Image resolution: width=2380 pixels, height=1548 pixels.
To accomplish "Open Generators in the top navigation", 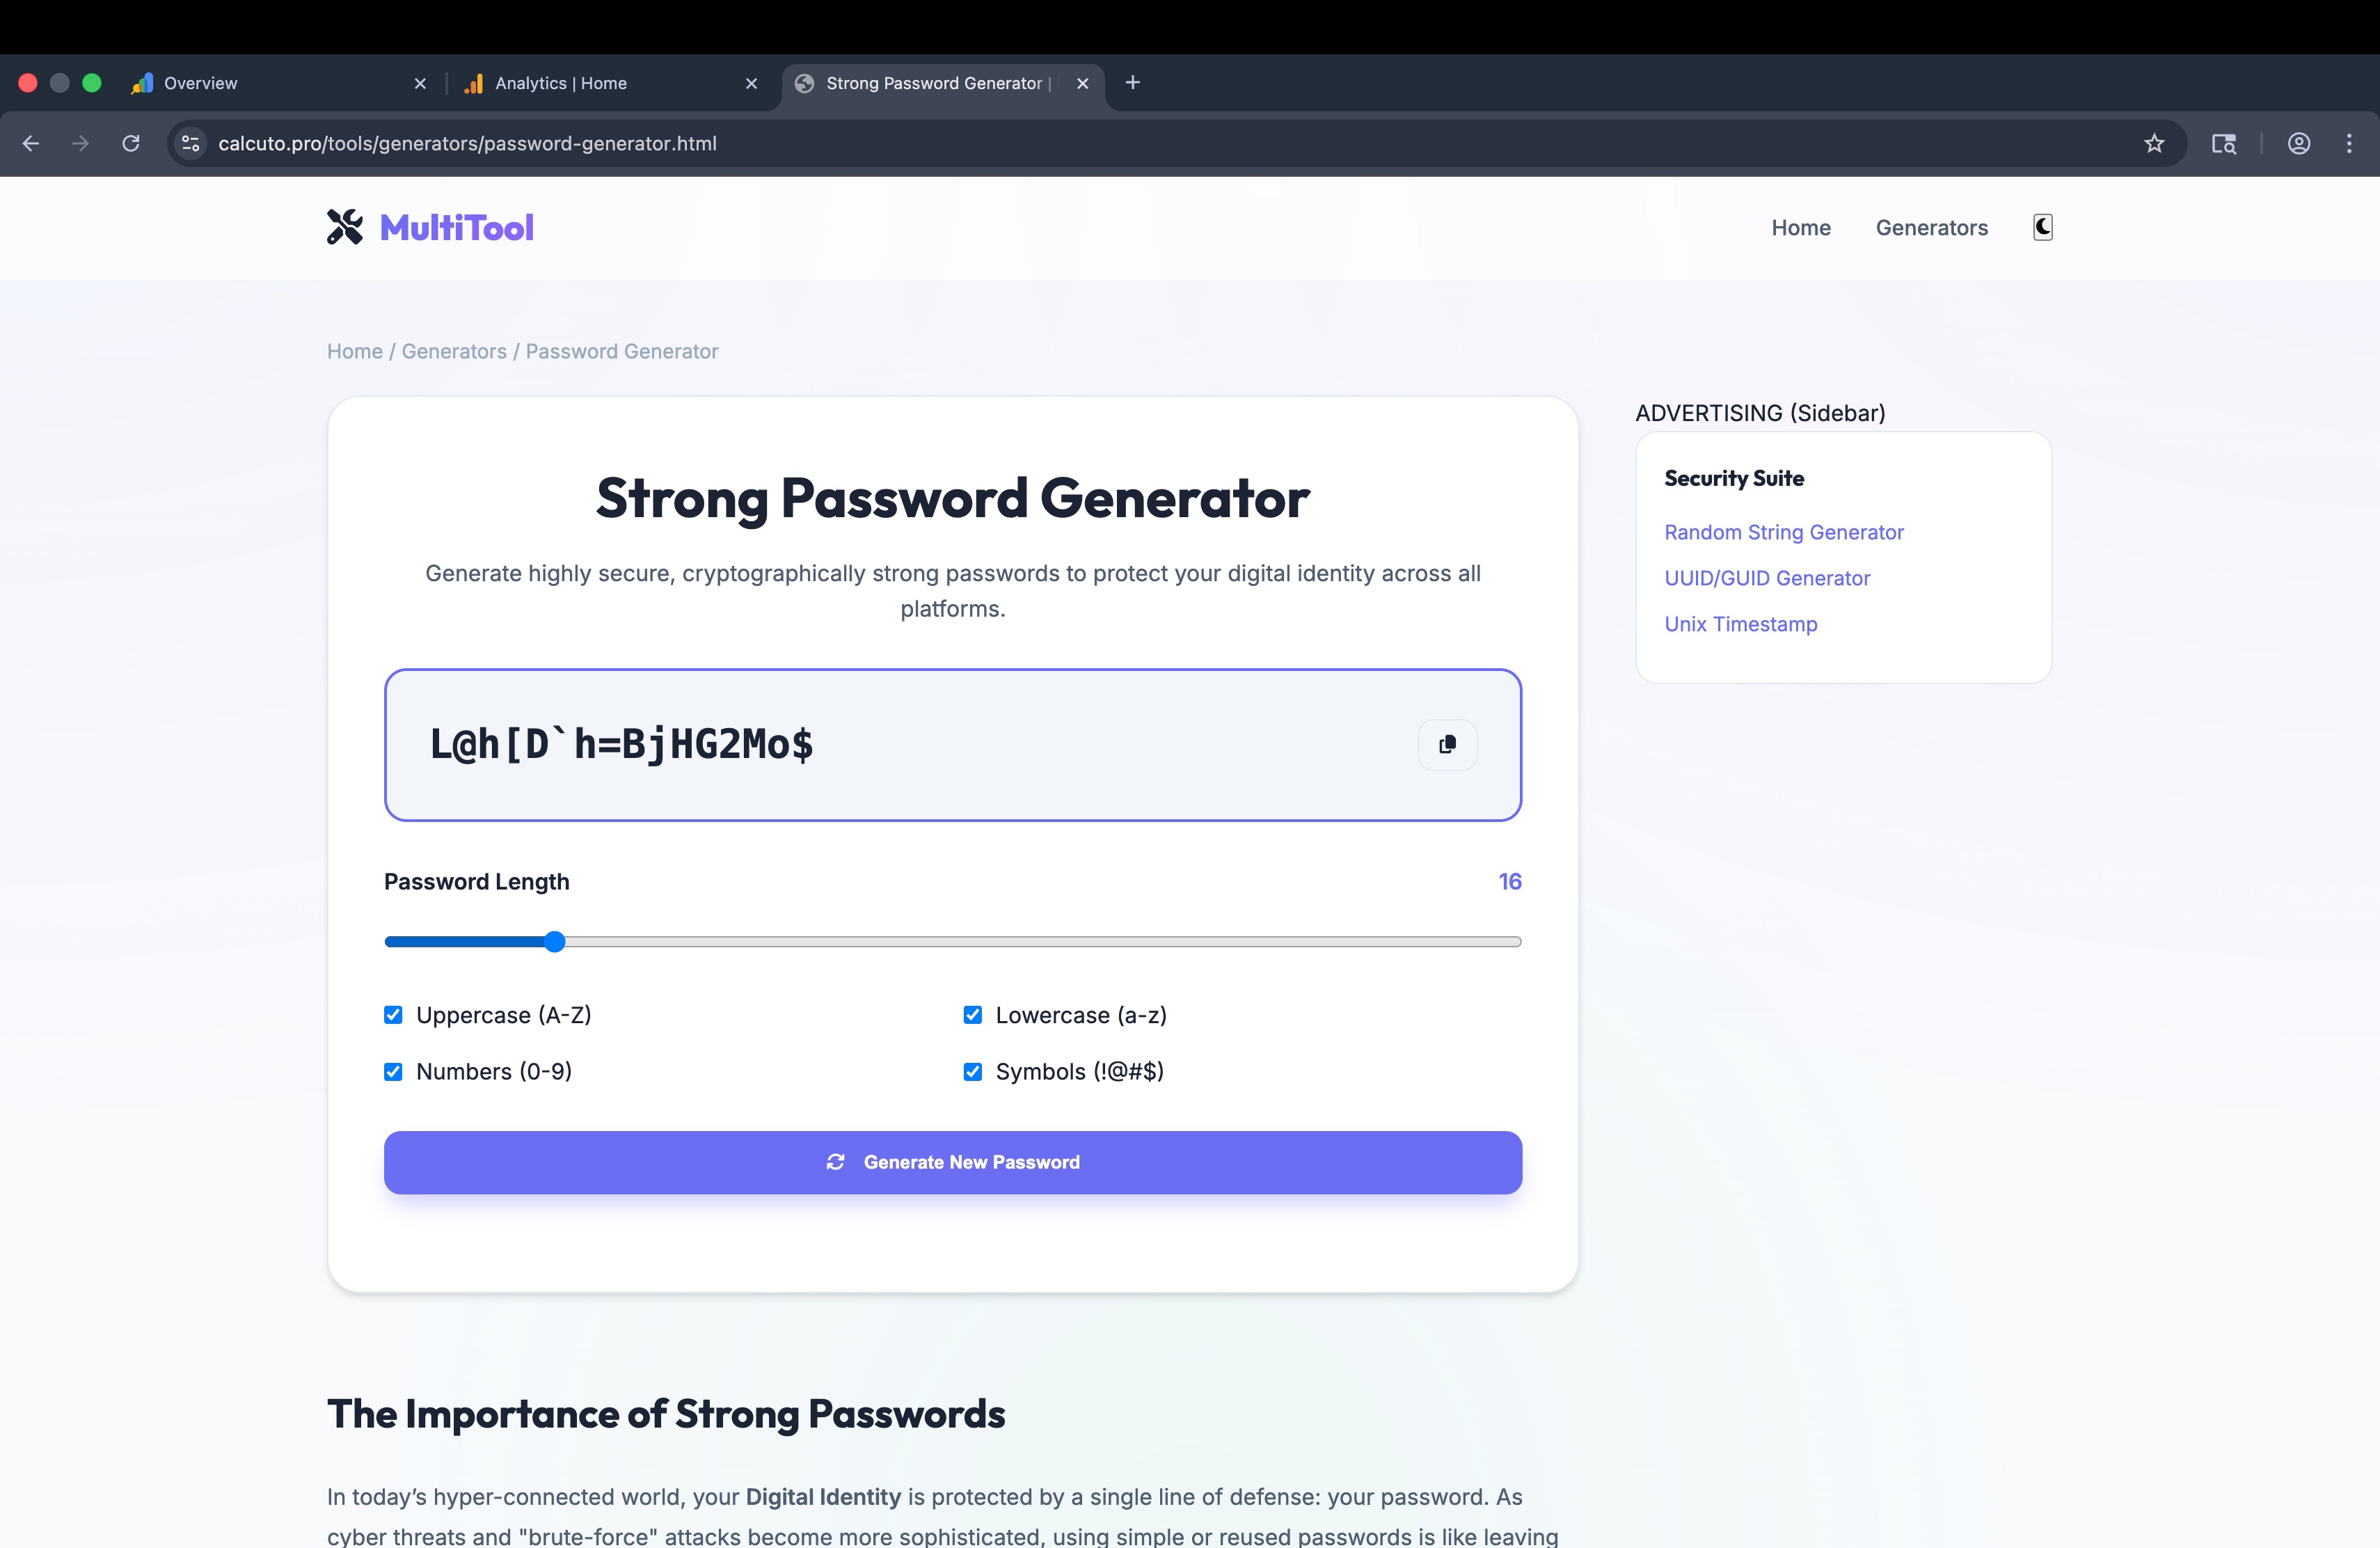I will click(1931, 227).
